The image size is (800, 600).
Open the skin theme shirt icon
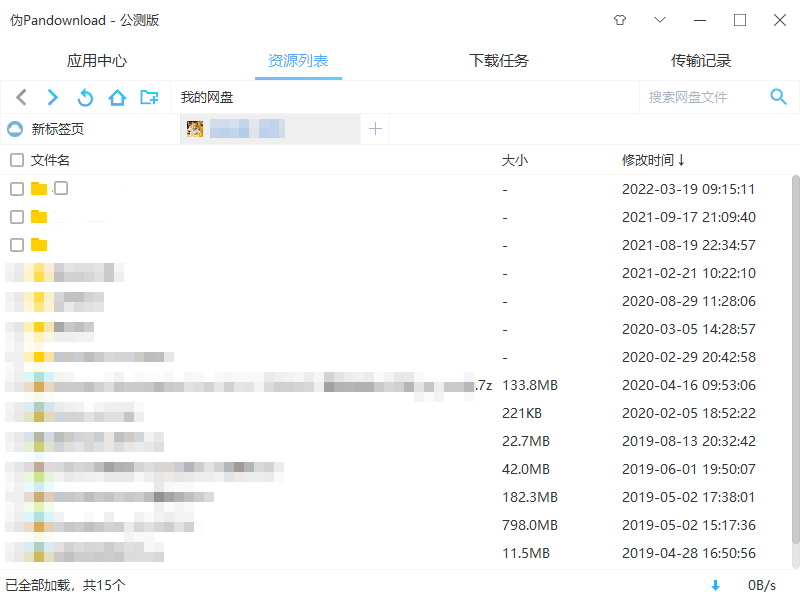(x=619, y=20)
